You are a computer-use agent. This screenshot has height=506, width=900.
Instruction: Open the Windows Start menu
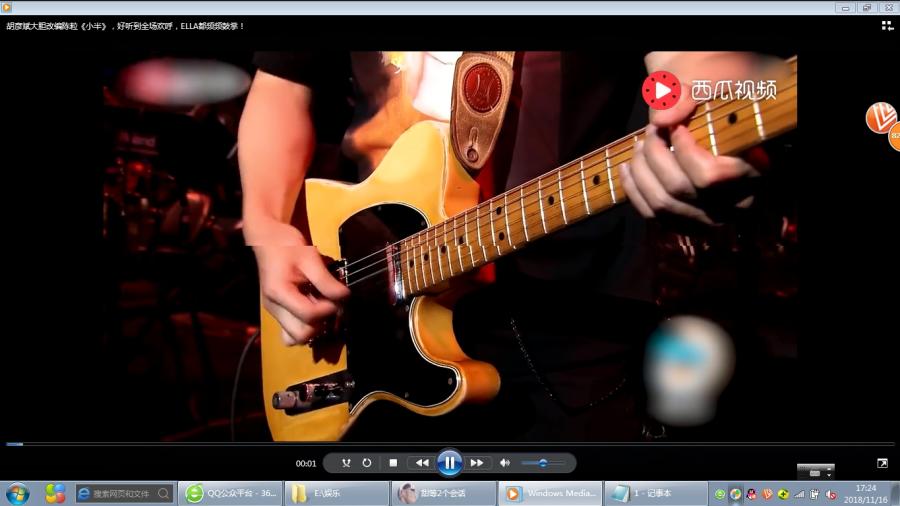[18, 494]
